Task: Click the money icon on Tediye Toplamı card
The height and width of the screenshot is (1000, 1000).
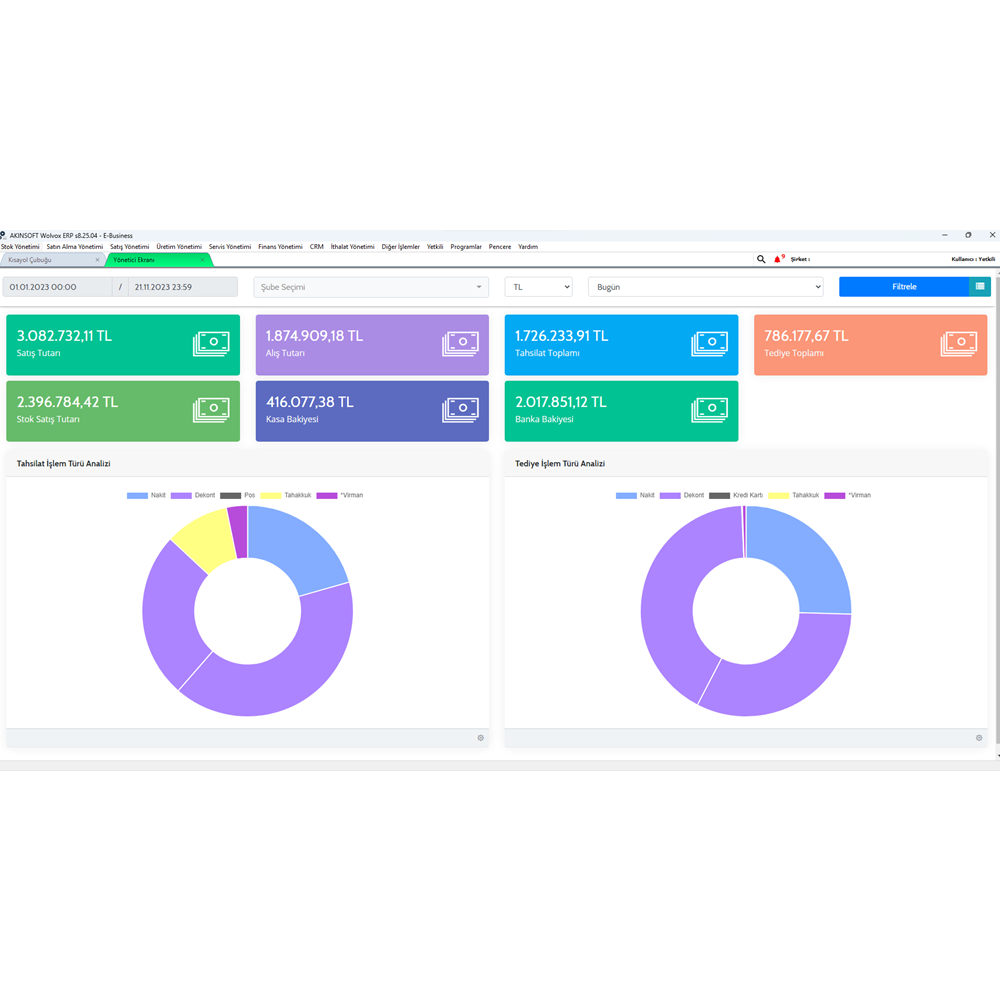Action: (x=958, y=344)
